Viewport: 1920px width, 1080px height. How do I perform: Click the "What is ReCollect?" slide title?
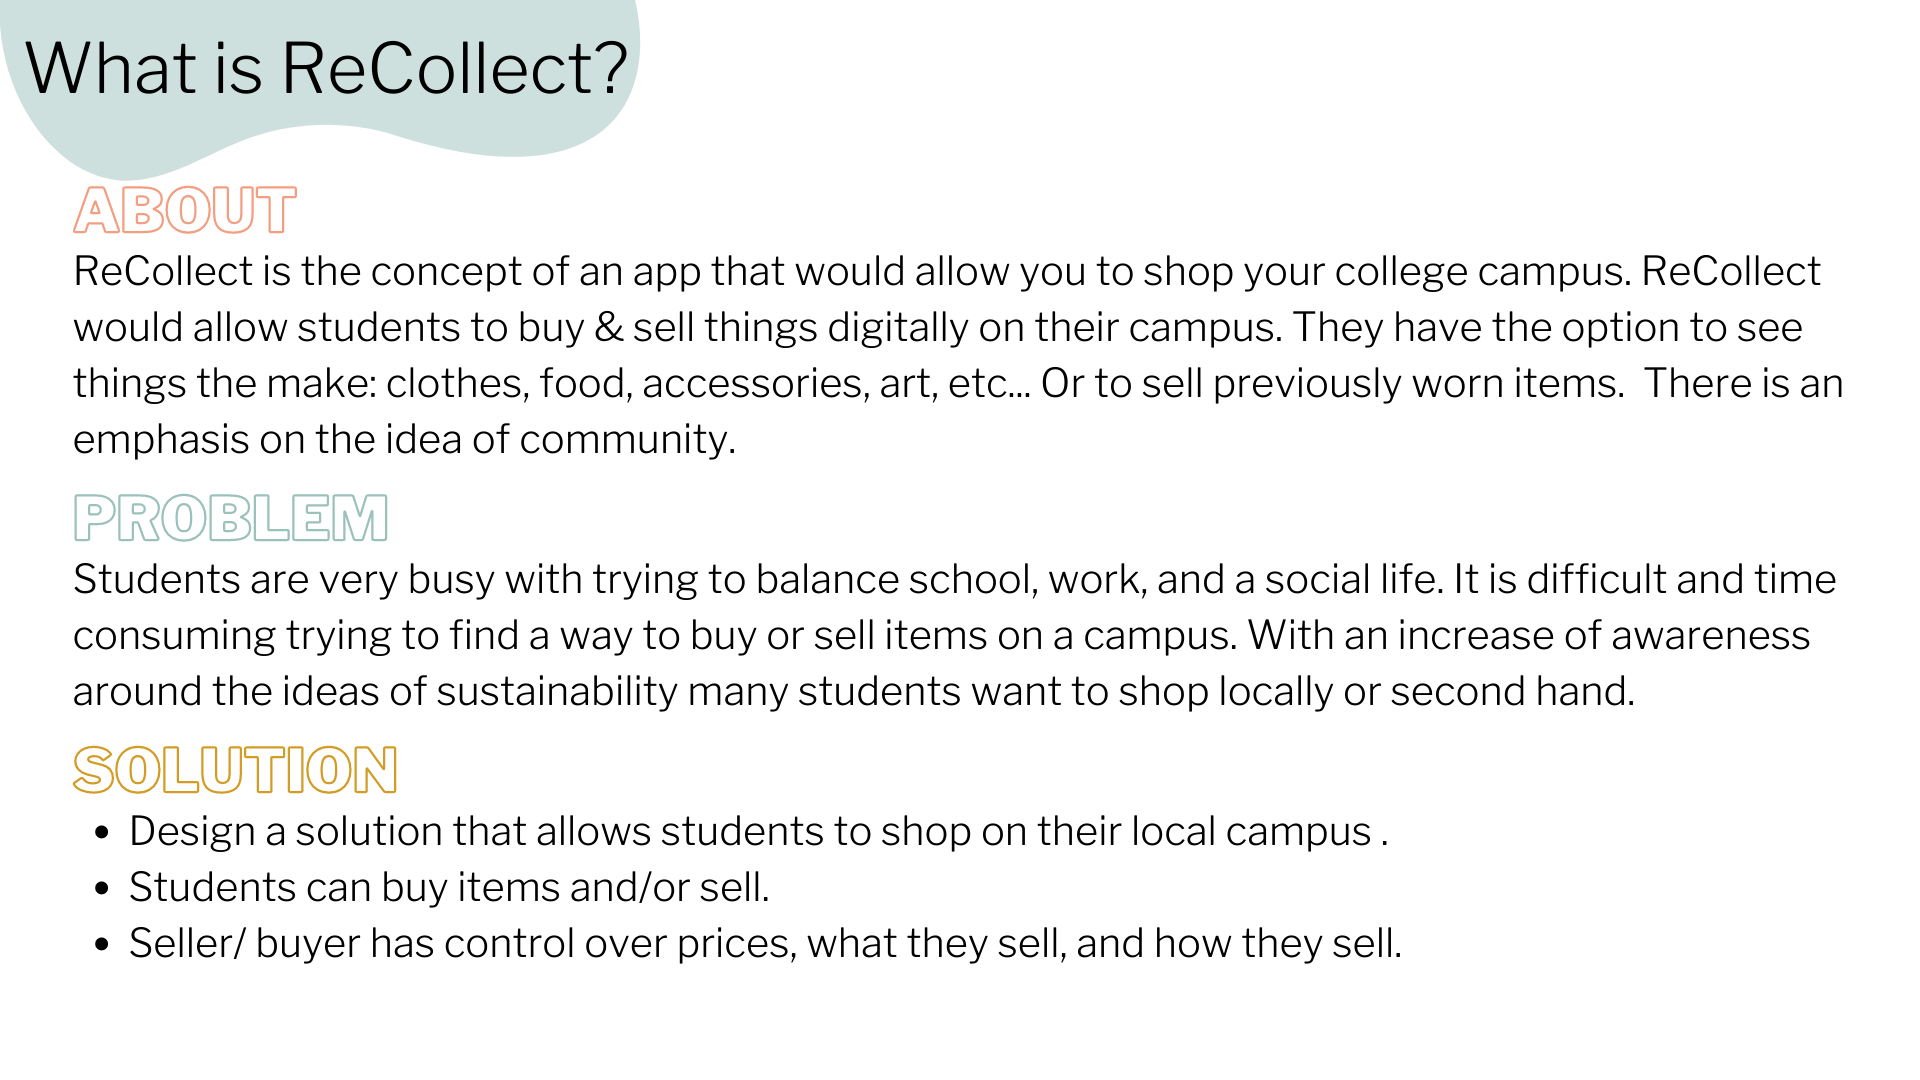326,69
